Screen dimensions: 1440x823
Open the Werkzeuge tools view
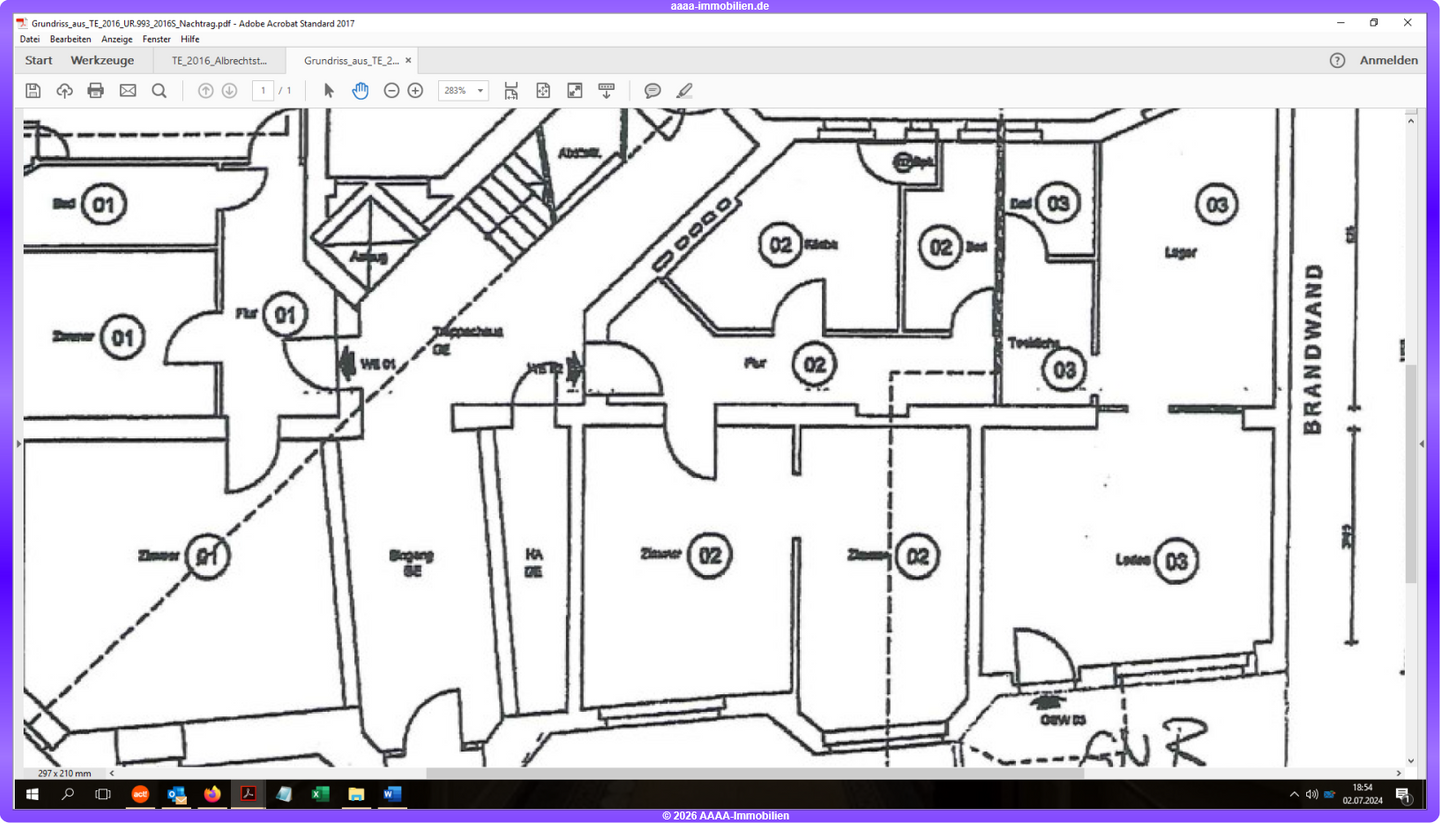tap(102, 60)
